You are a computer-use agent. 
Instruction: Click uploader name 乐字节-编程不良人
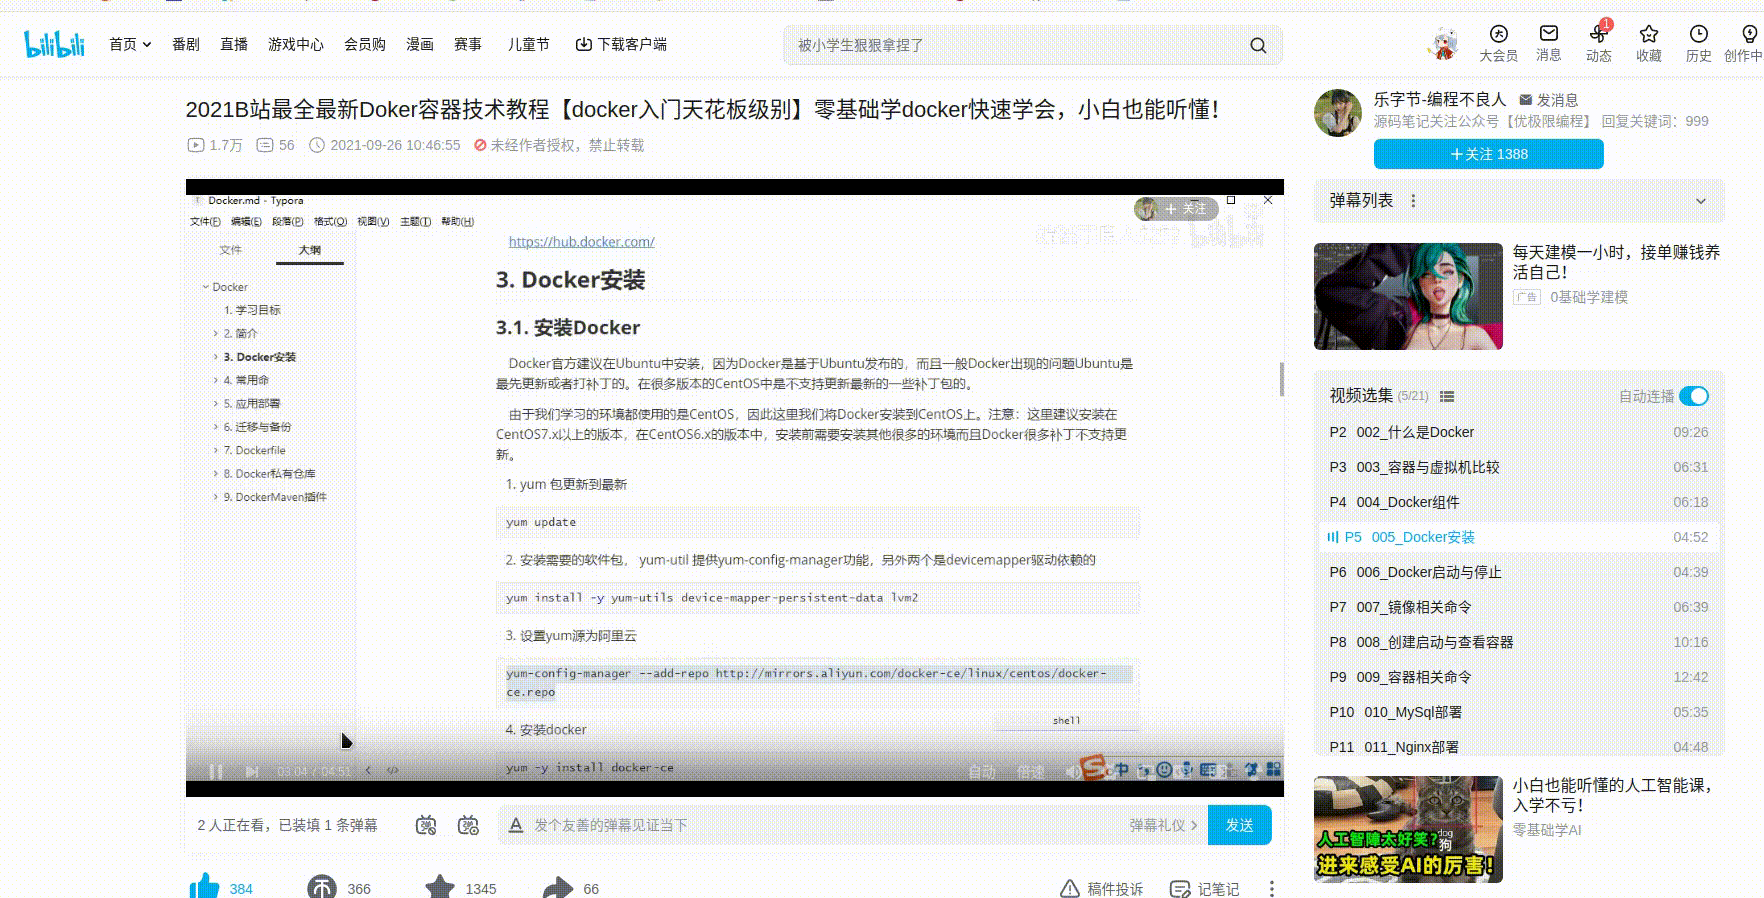tap(1440, 99)
